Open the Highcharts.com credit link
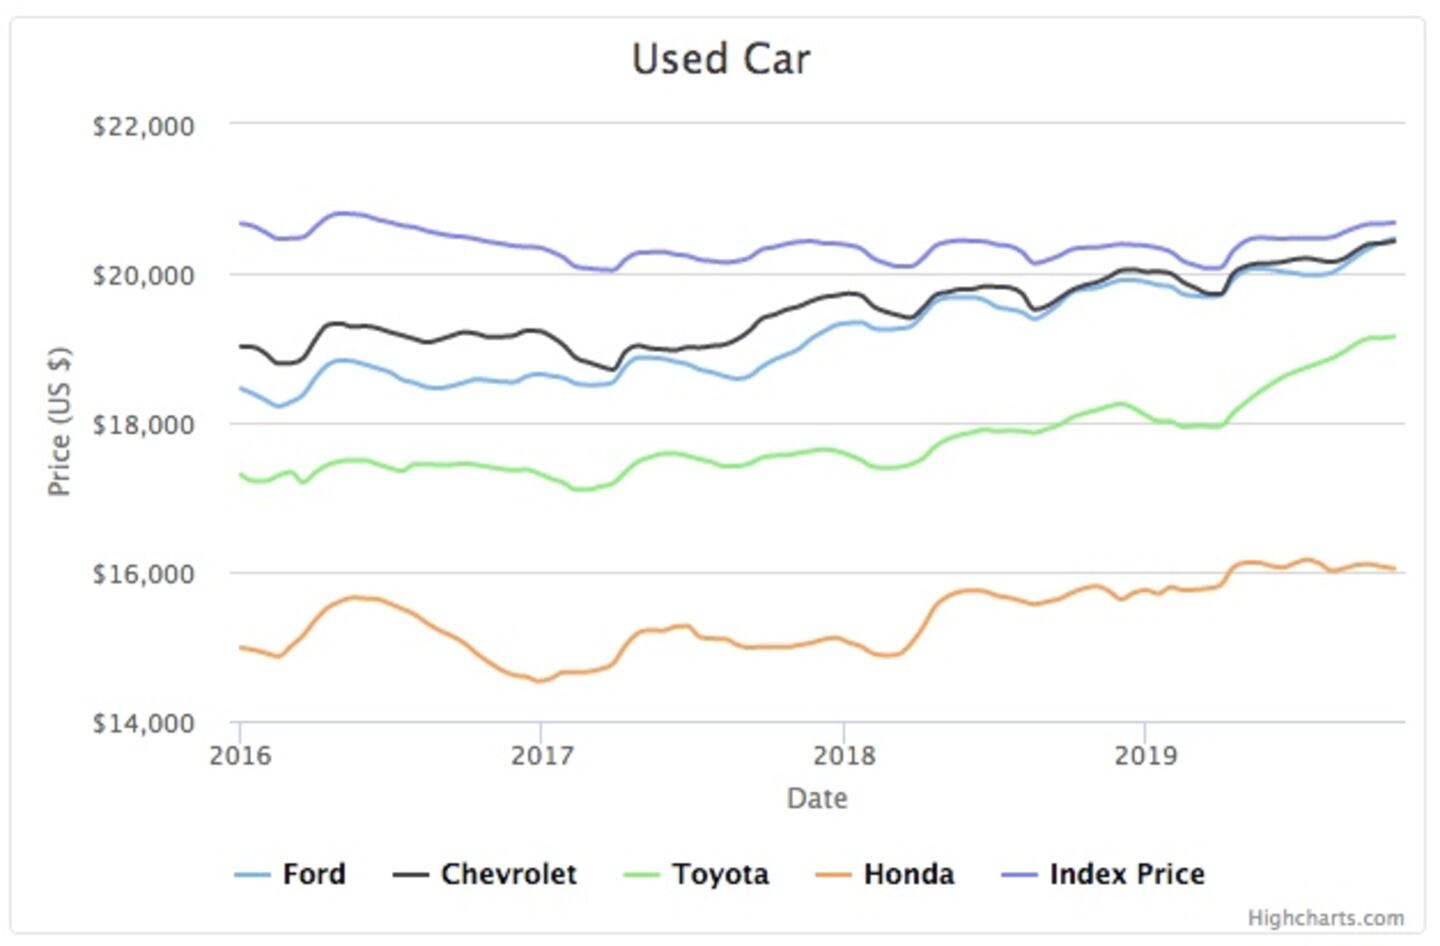The height and width of the screenshot is (946, 1440). 1325,918
